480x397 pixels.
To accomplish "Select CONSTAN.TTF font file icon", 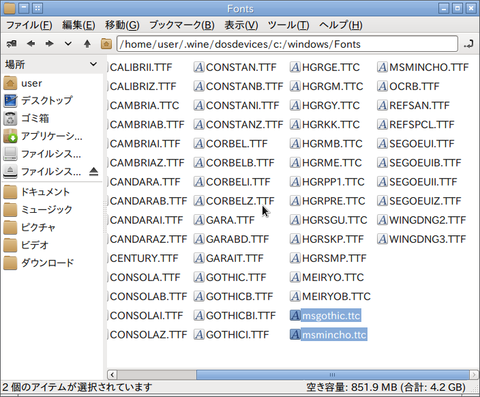I will pyautogui.click(x=199, y=67).
